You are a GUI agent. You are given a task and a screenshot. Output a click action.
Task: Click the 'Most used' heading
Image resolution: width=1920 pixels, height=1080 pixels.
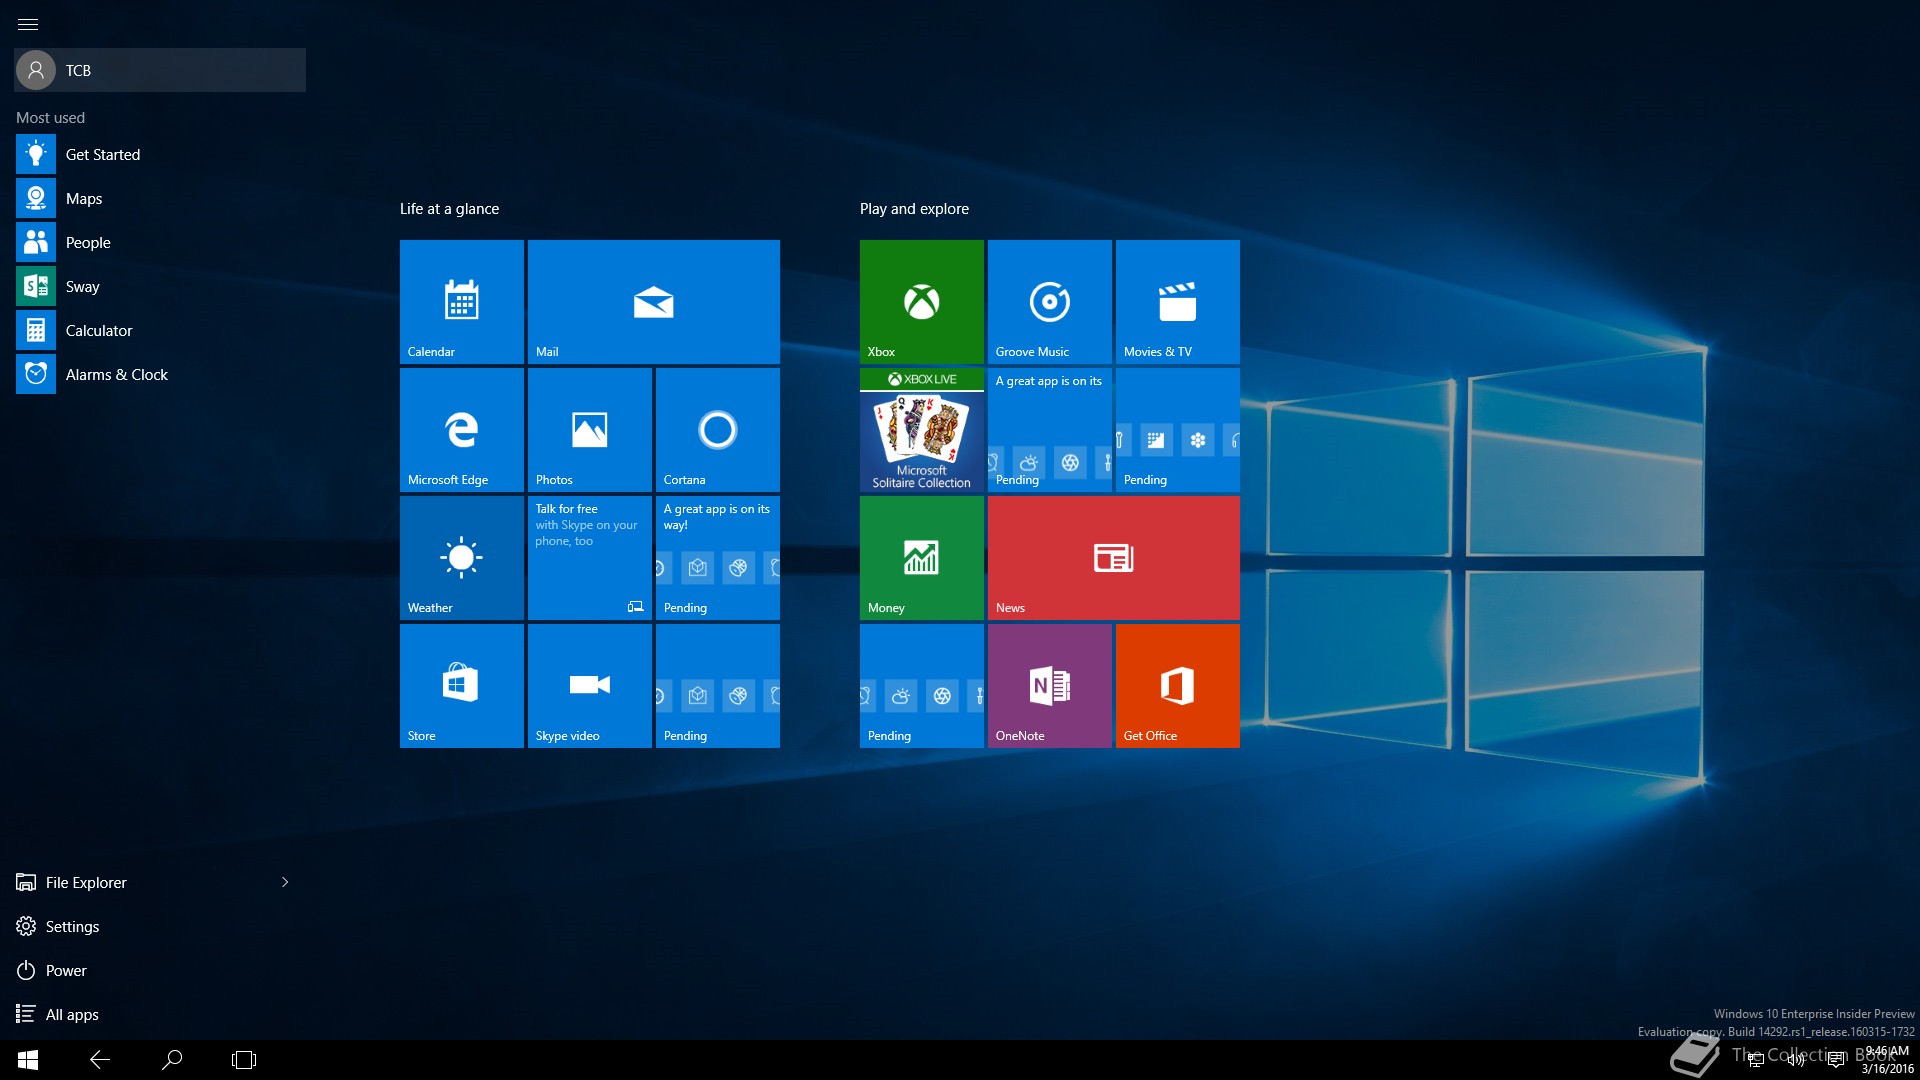[x=50, y=118]
